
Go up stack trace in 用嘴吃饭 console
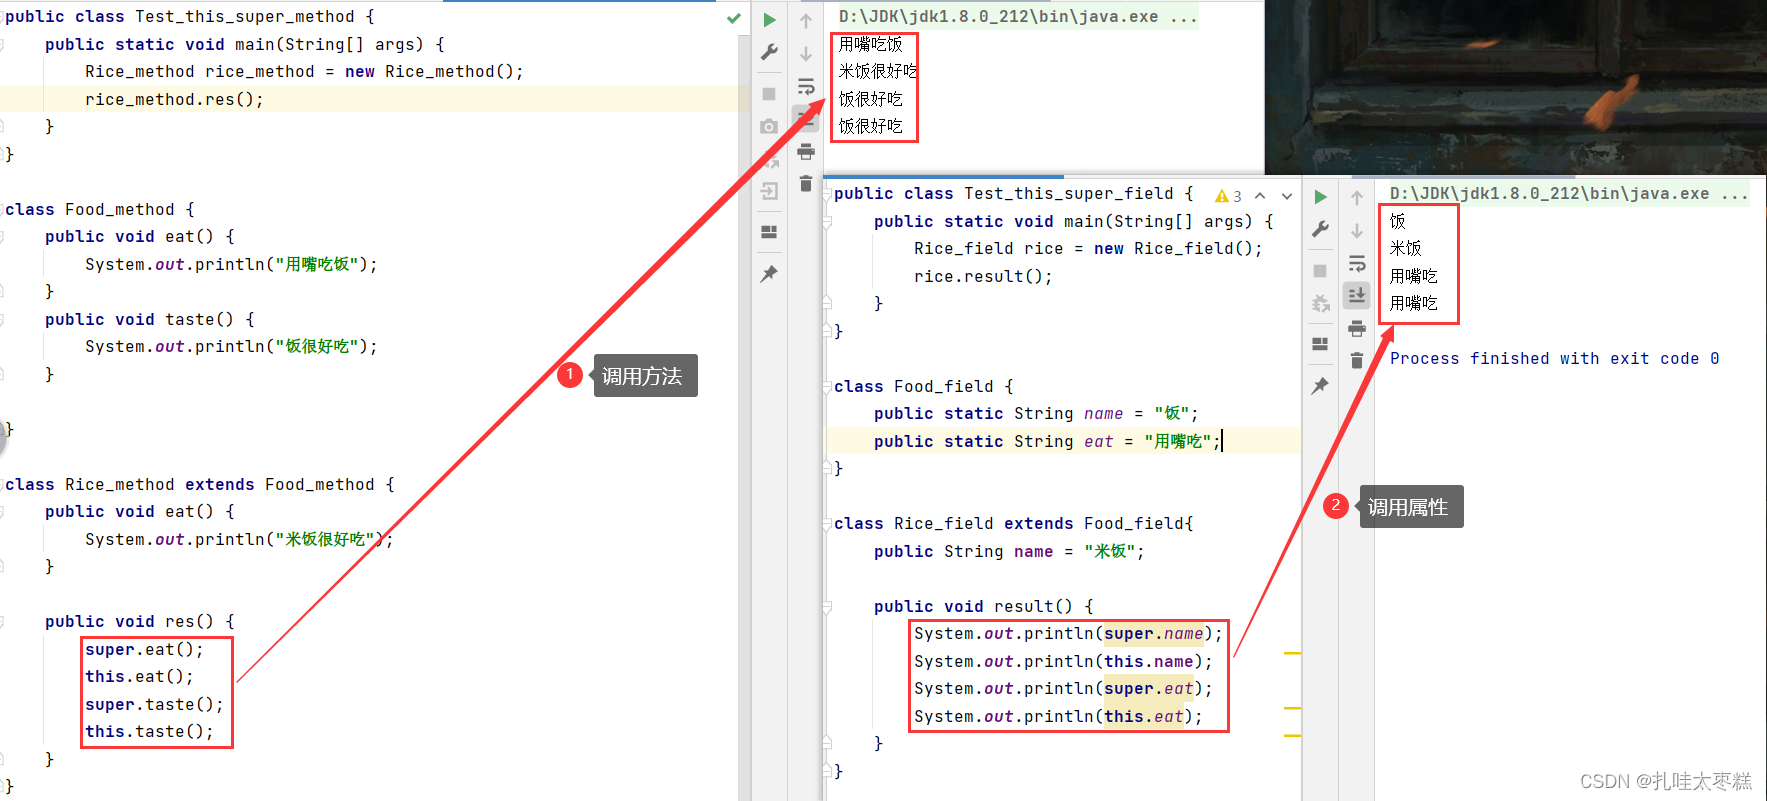click(x=806, y=20)
